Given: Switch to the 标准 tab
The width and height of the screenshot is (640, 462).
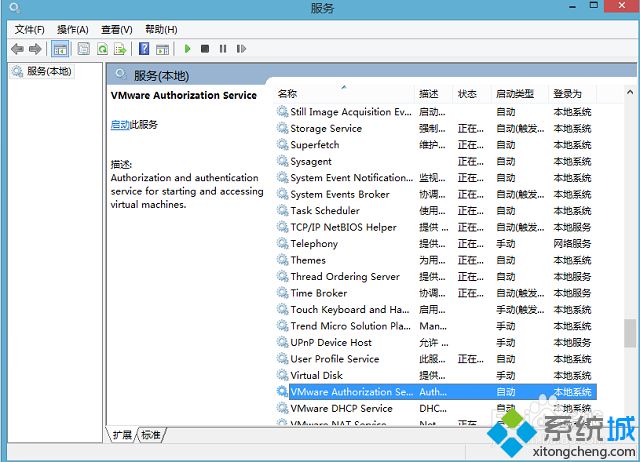Looking at the screenshot, I should tap(151, 435).
